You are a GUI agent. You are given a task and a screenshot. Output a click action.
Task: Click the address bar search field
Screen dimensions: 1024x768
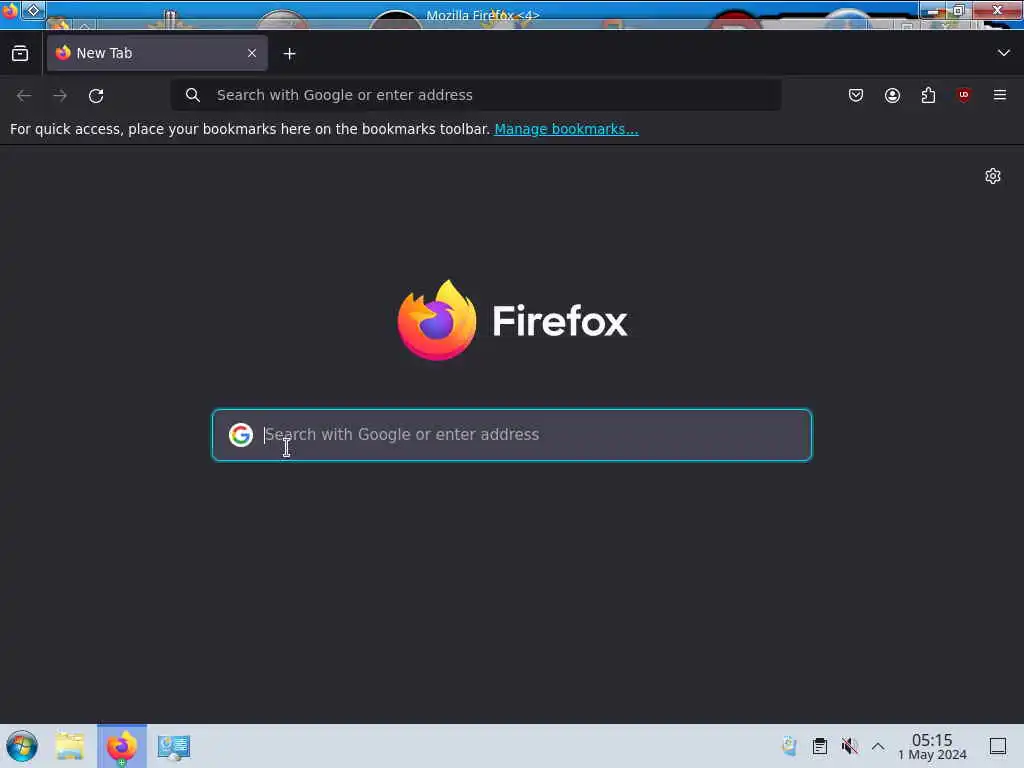[475, 95]
